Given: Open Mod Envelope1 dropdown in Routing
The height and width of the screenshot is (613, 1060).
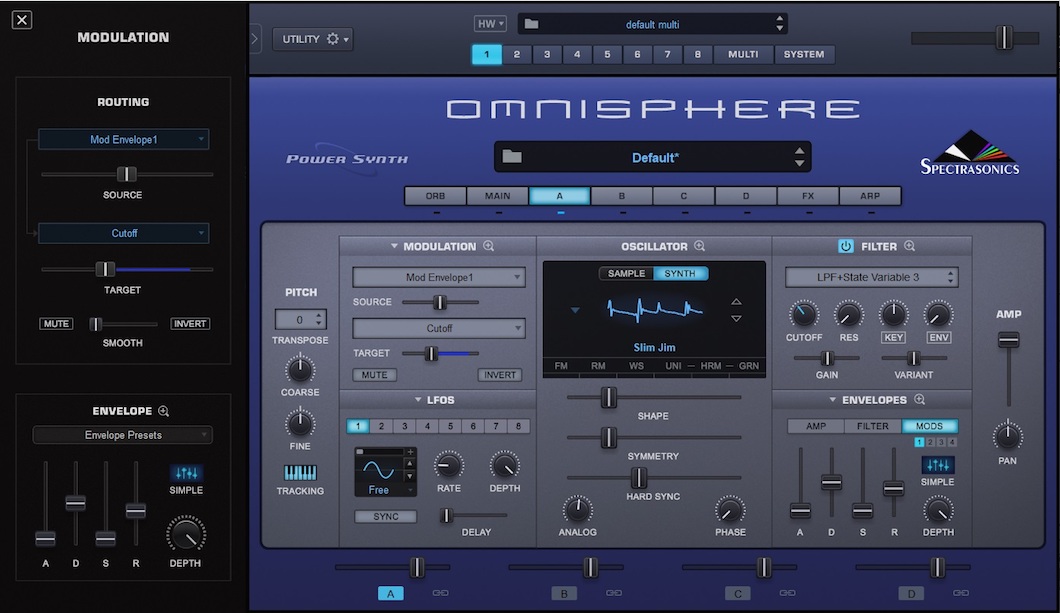Looking at the screenshot, I should point(124,139).
